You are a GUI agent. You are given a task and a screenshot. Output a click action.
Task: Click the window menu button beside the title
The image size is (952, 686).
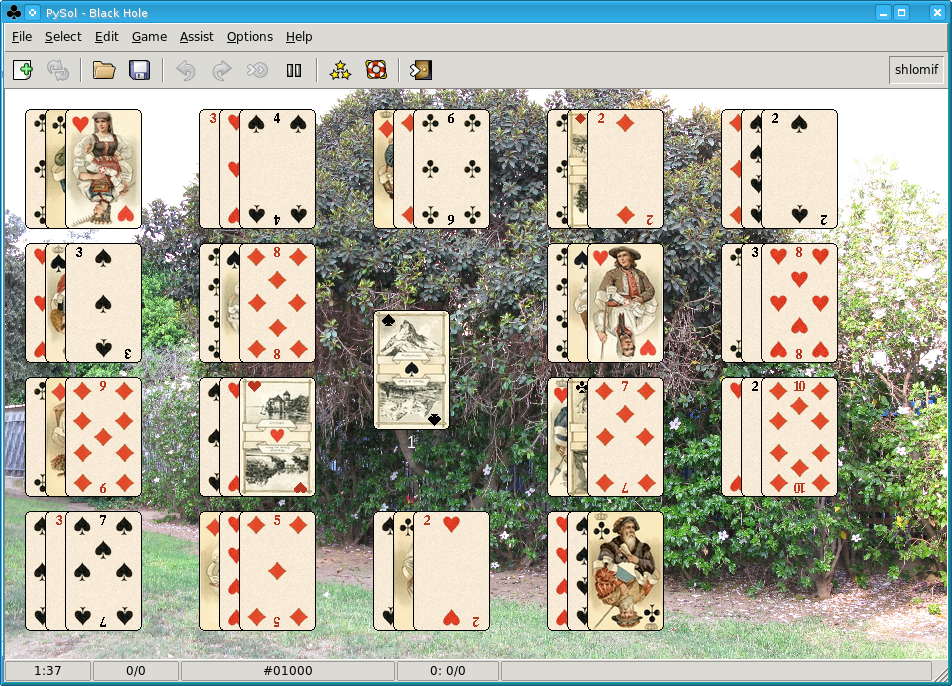(x=33, y=12)
